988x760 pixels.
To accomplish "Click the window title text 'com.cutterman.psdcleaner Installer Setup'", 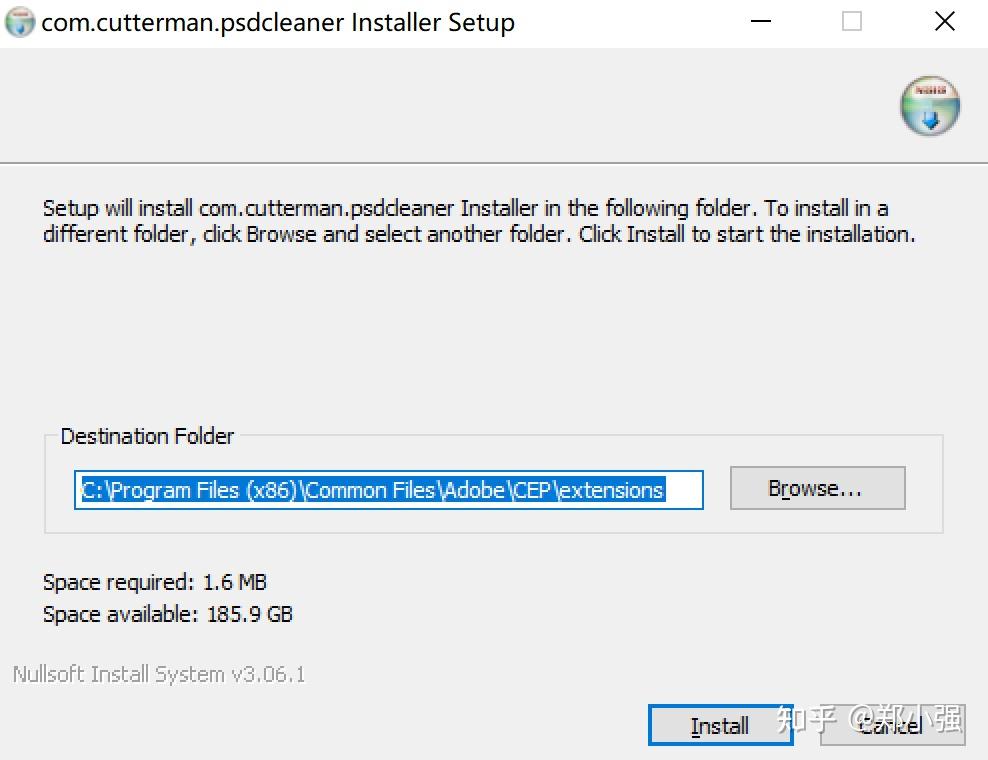I will pyautogui.click(x=278, y=23).
